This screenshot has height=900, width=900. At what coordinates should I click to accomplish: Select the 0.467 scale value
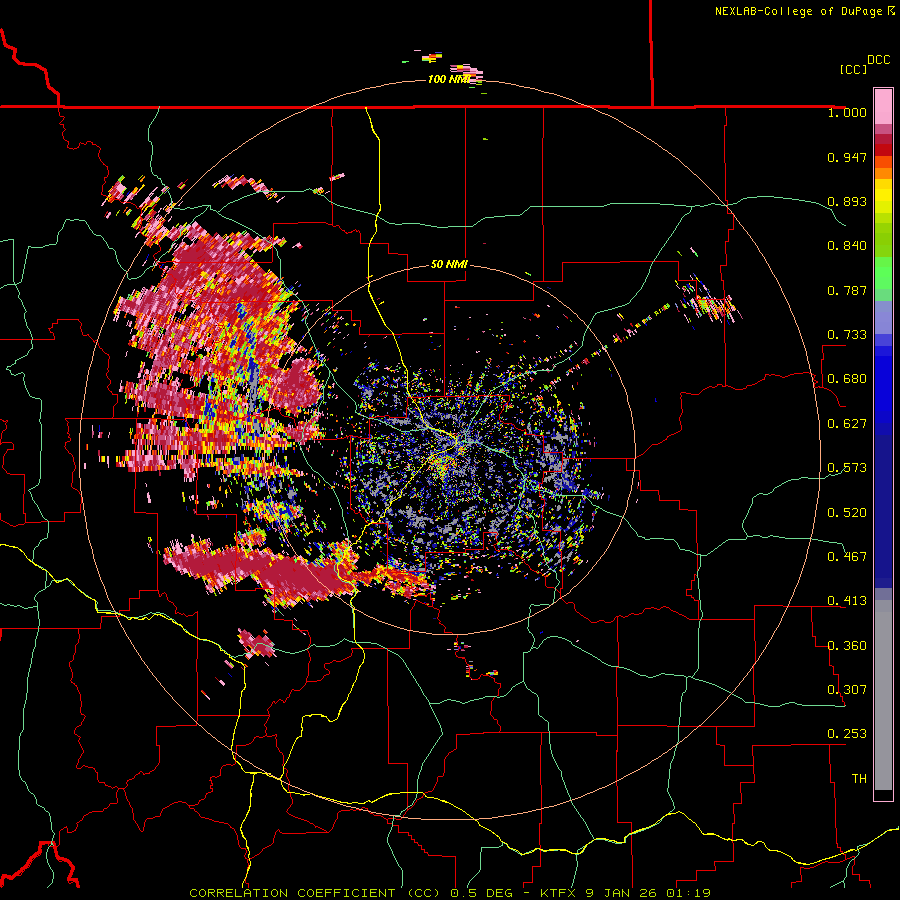[x=847, y=557]
